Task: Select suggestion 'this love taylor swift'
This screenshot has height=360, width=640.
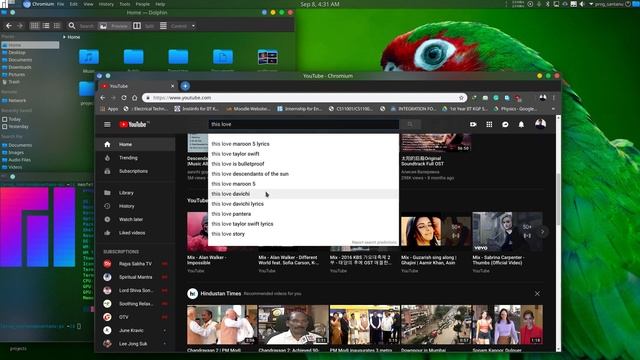Action: tap(303, 154)
